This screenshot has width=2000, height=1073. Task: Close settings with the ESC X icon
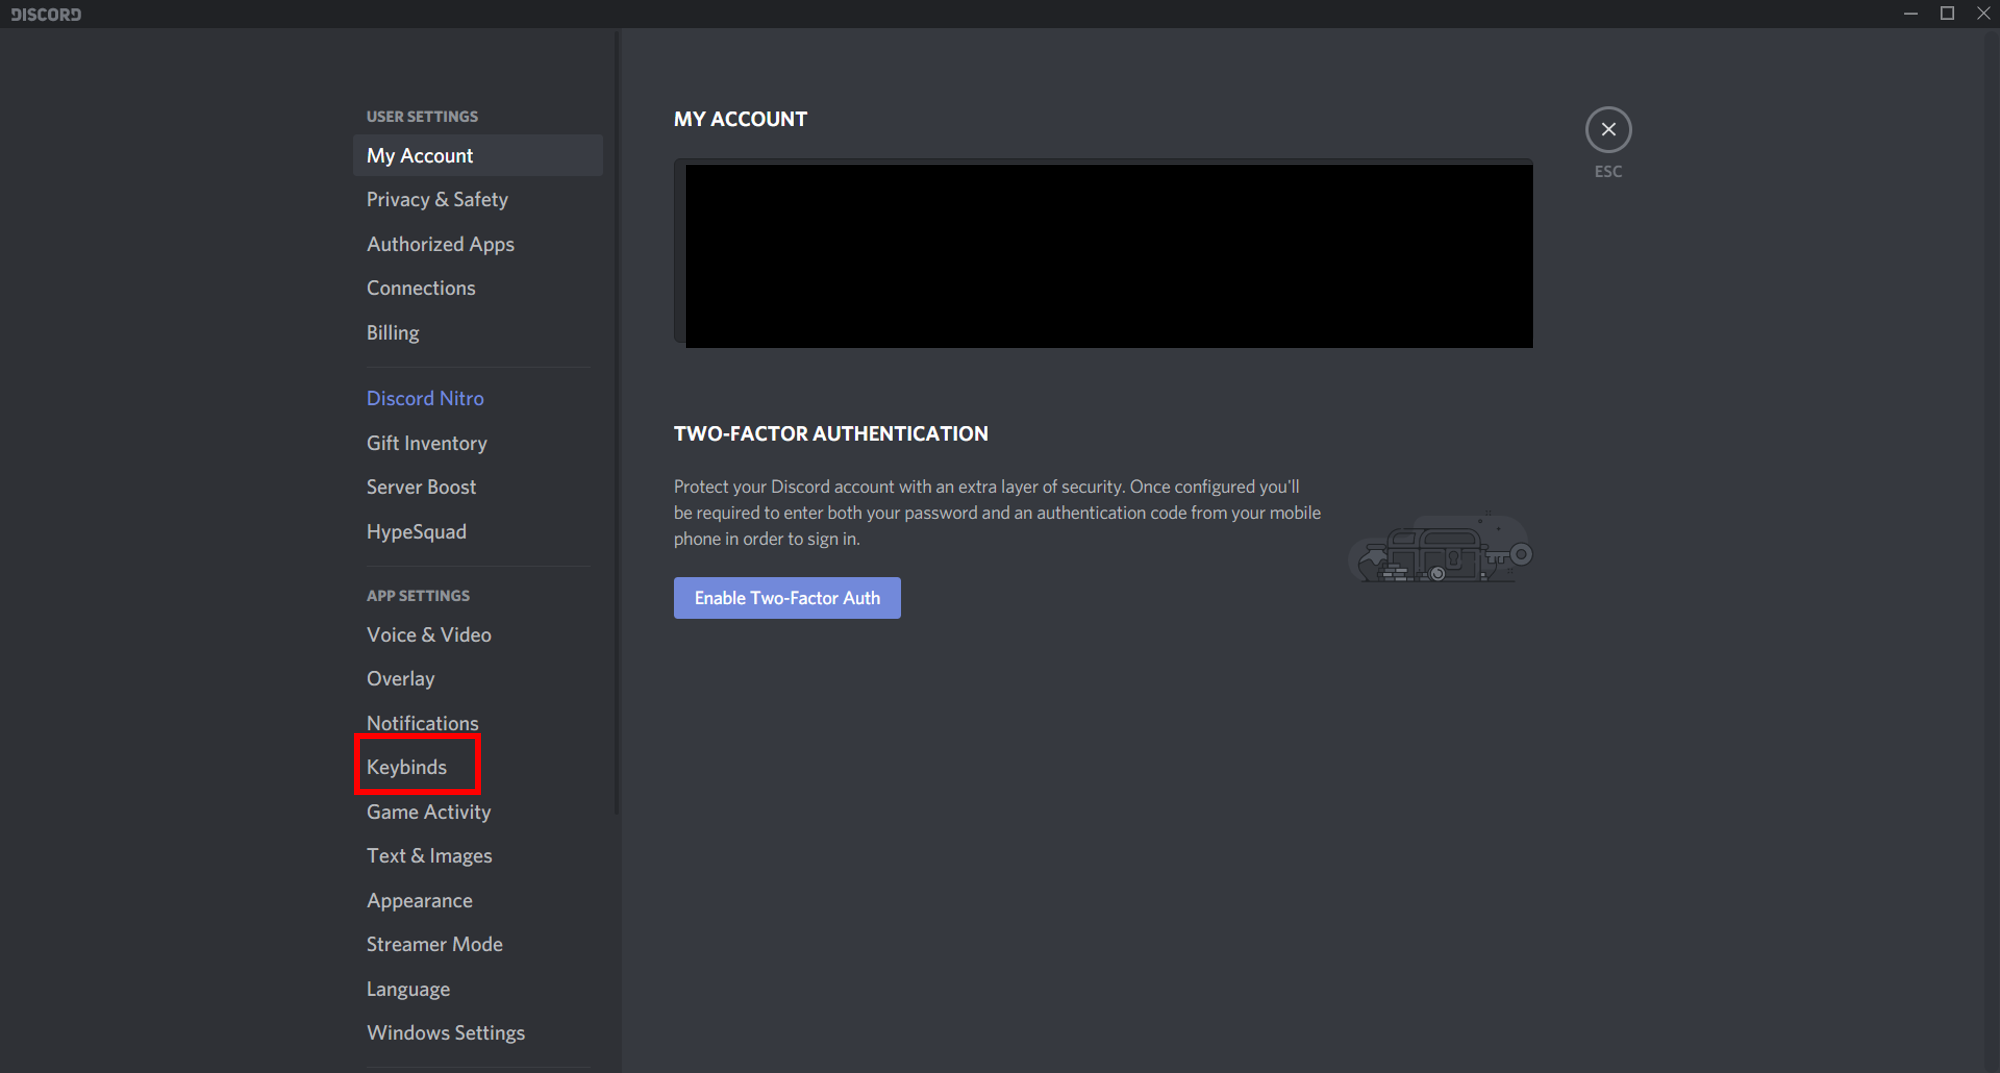[1608, 130]
